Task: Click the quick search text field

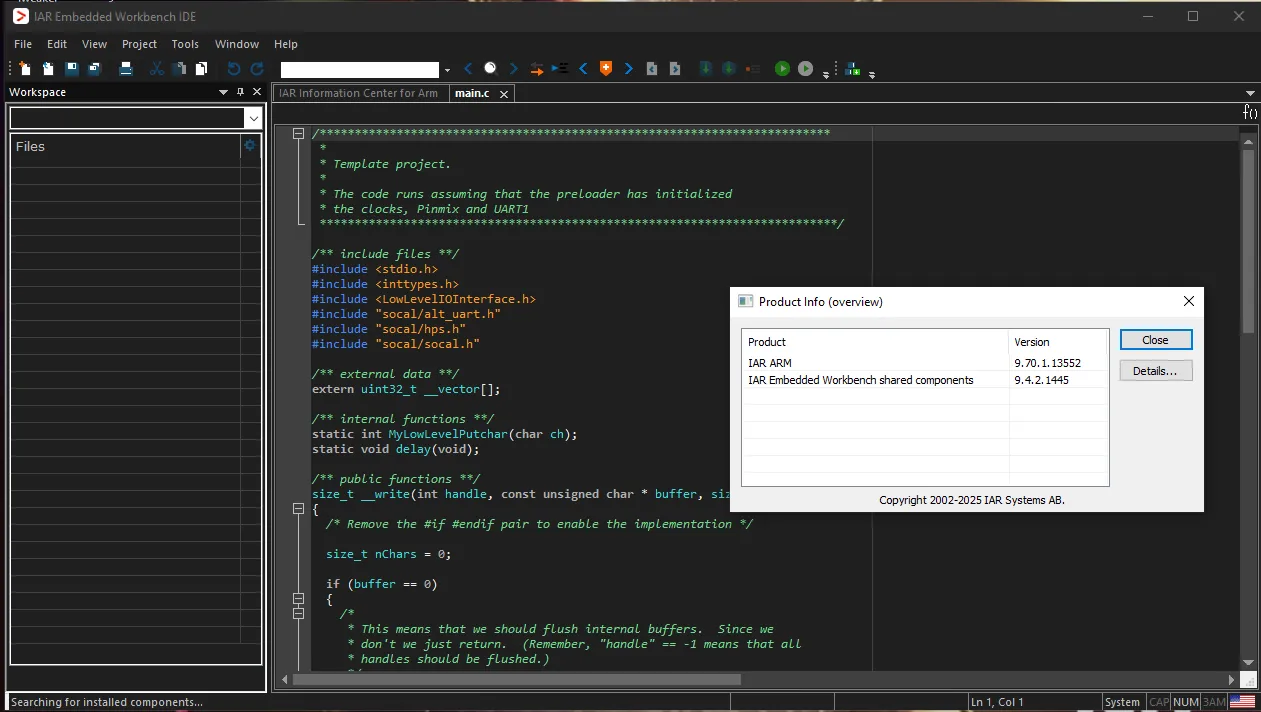Action: coord(360,70)
